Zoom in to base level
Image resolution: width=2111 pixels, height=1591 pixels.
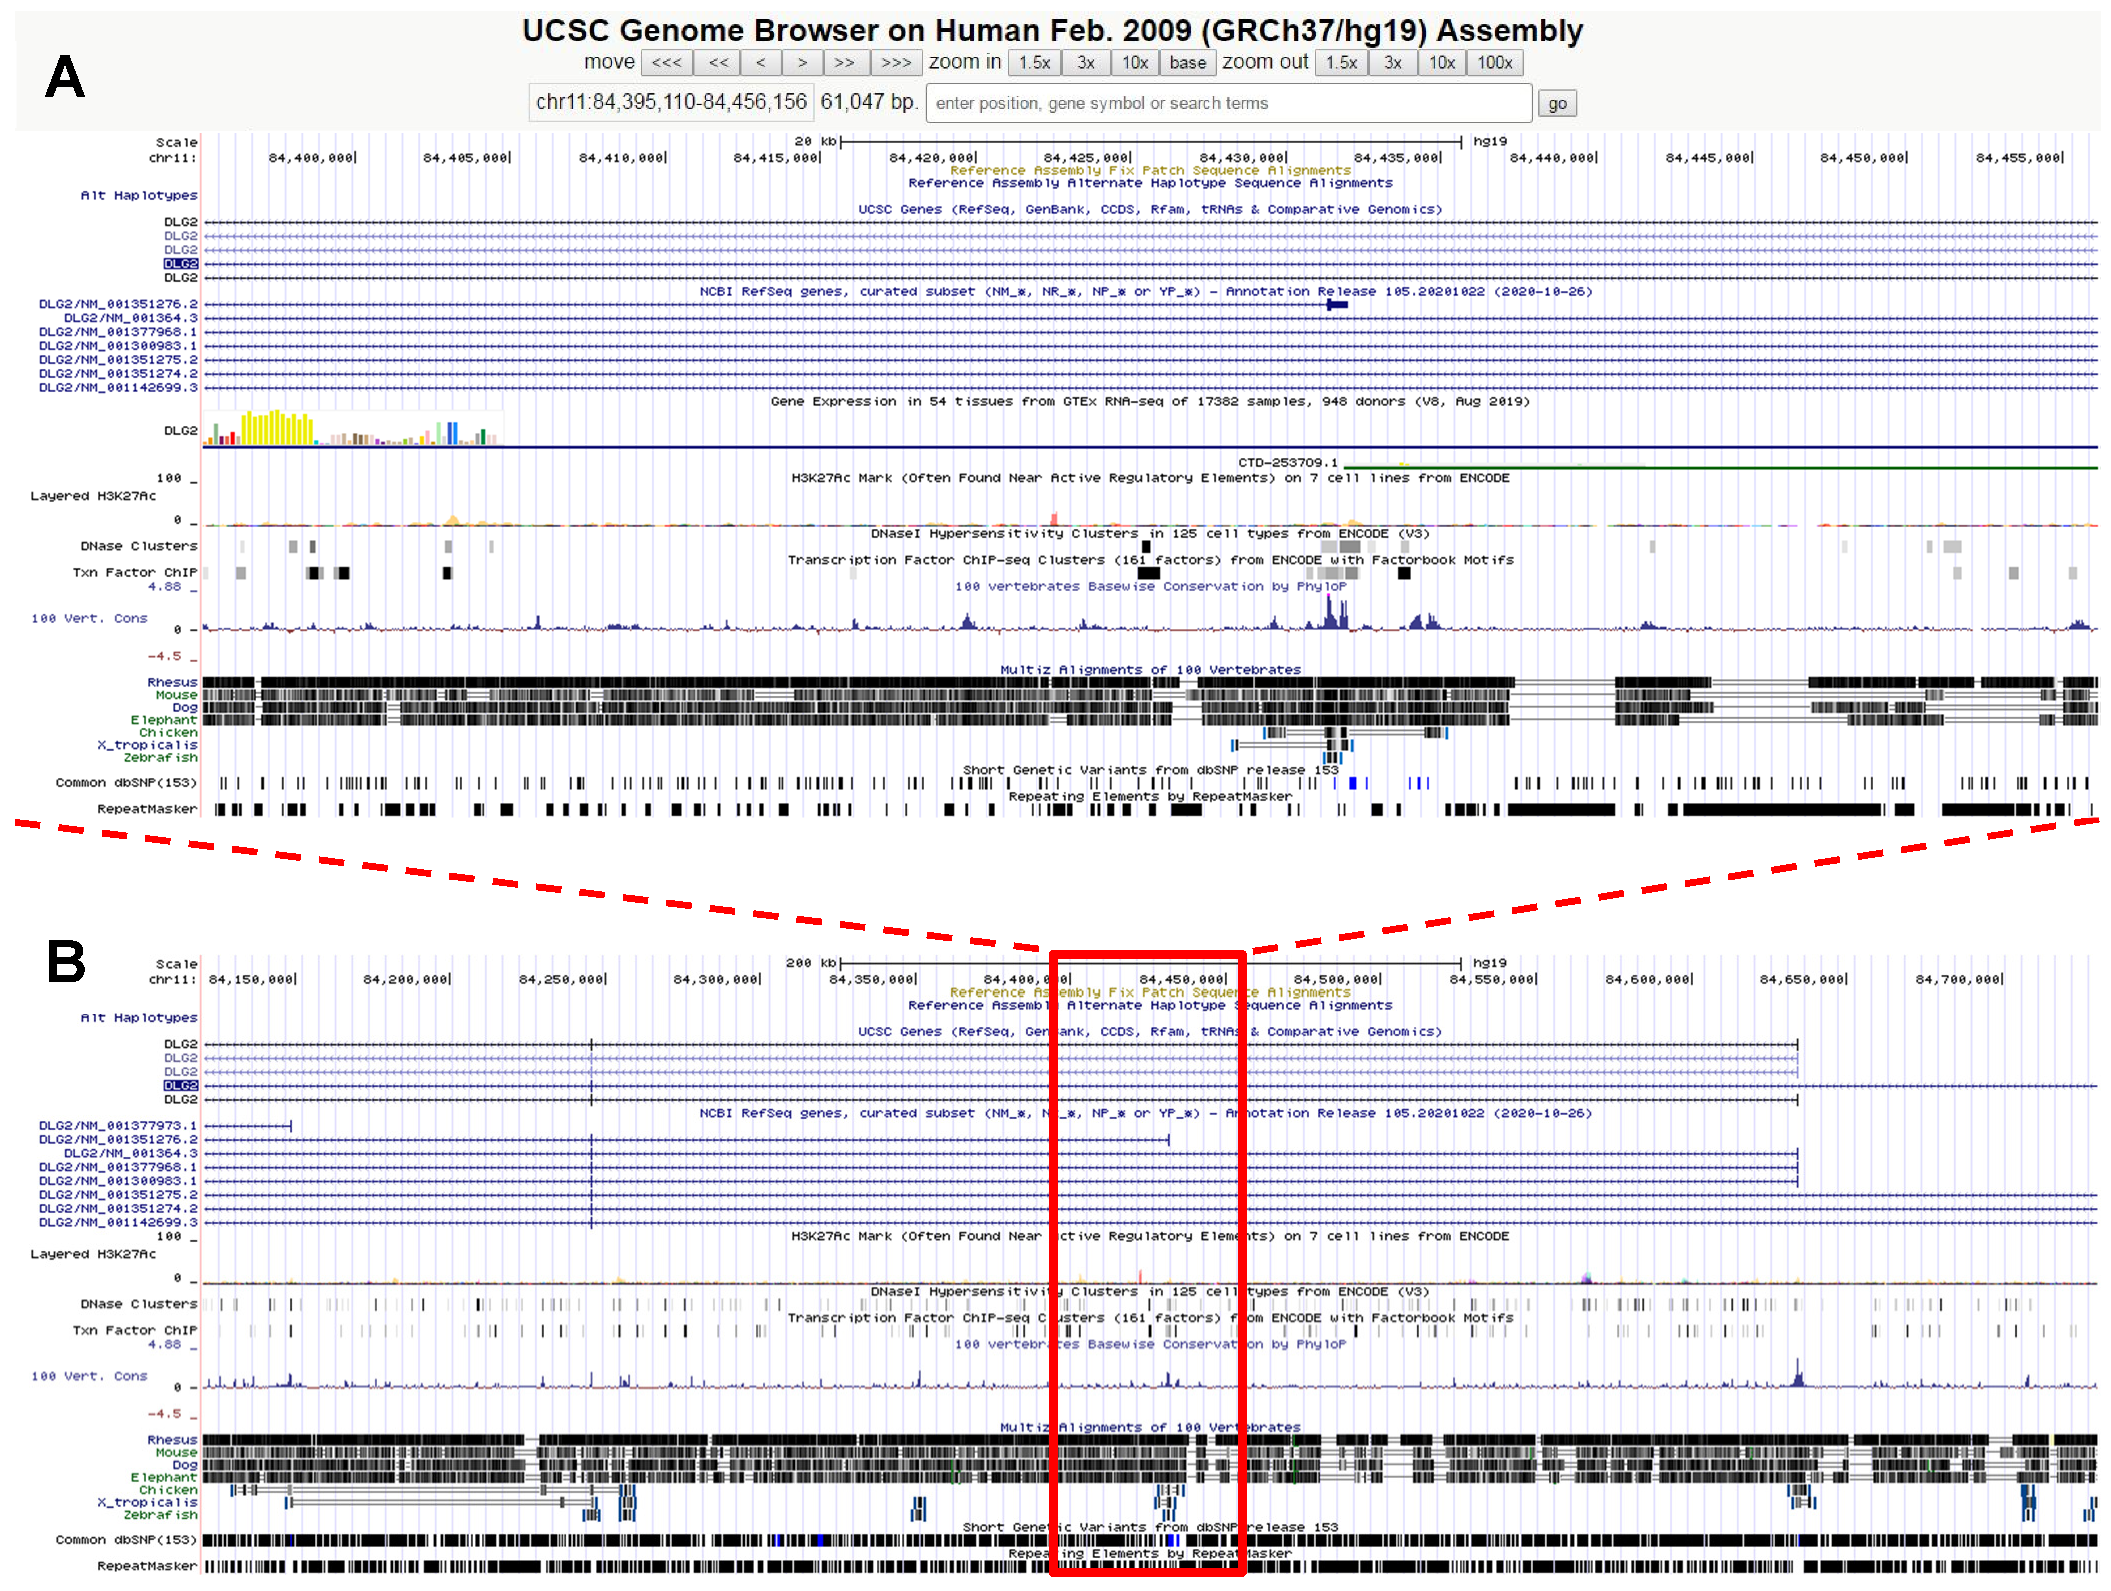[x=1188, y=63]
